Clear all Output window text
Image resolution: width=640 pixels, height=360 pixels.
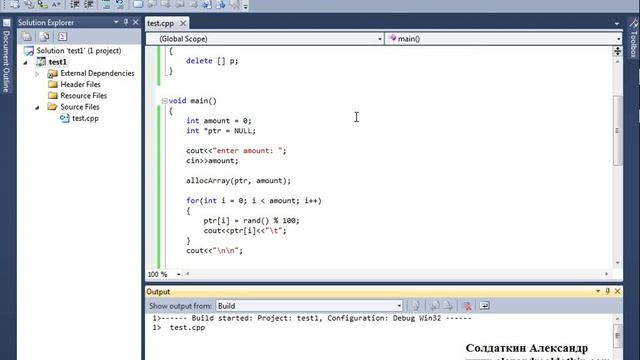click(468, 306)
